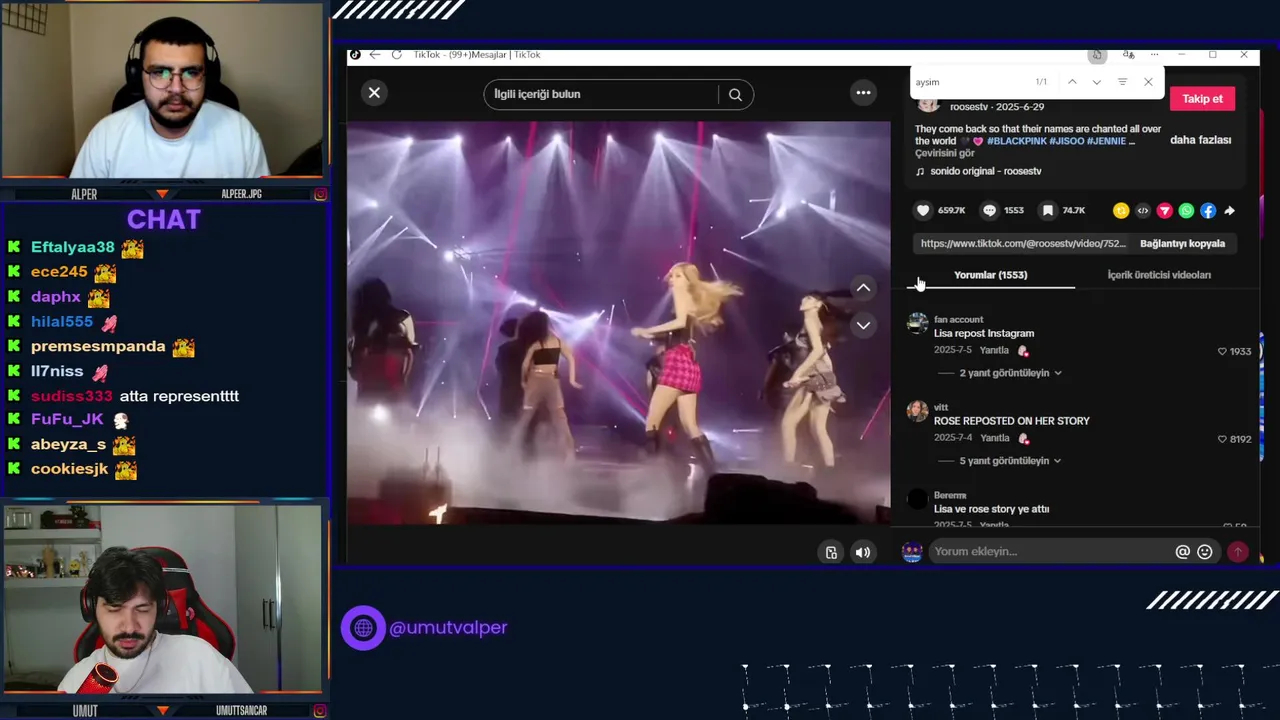Image resolution: width=1280 pixels, height=720 pixels.
Task: Click the @umutvalper globe icon
Action: (363, 628)
